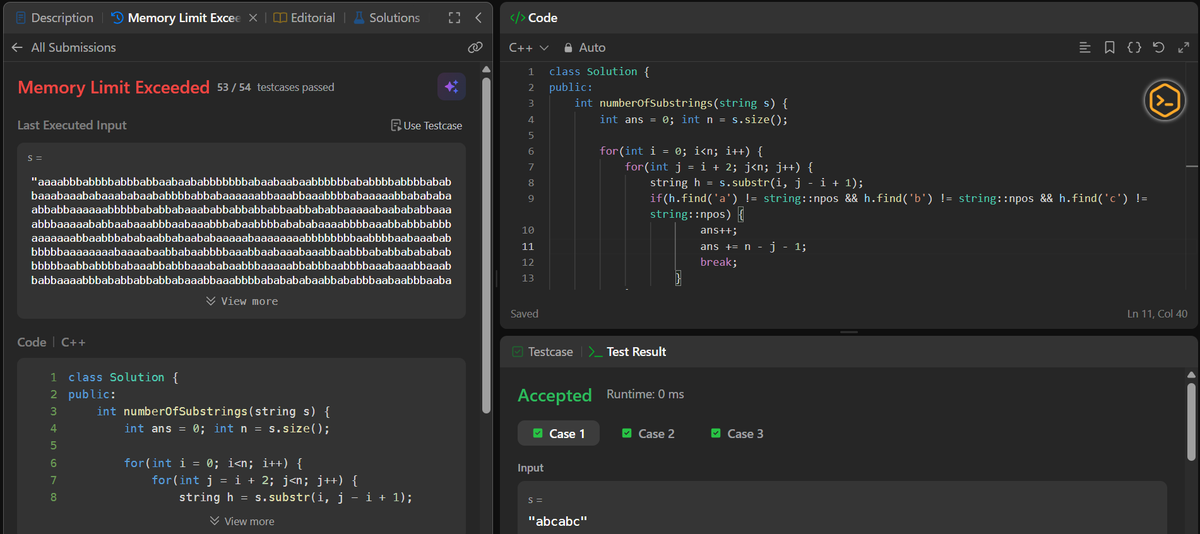Click the green "Accepted" status text

(x=555, y=395)
